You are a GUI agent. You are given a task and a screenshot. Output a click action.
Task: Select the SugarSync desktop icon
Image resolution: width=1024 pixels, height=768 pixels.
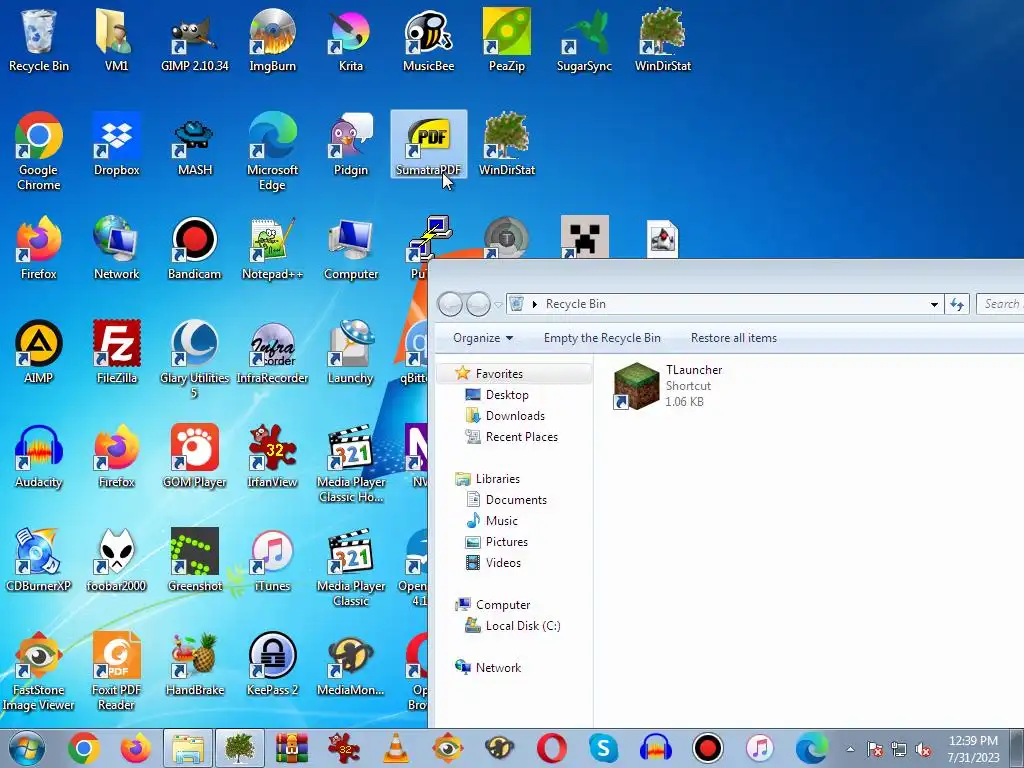tap(584, 40)
